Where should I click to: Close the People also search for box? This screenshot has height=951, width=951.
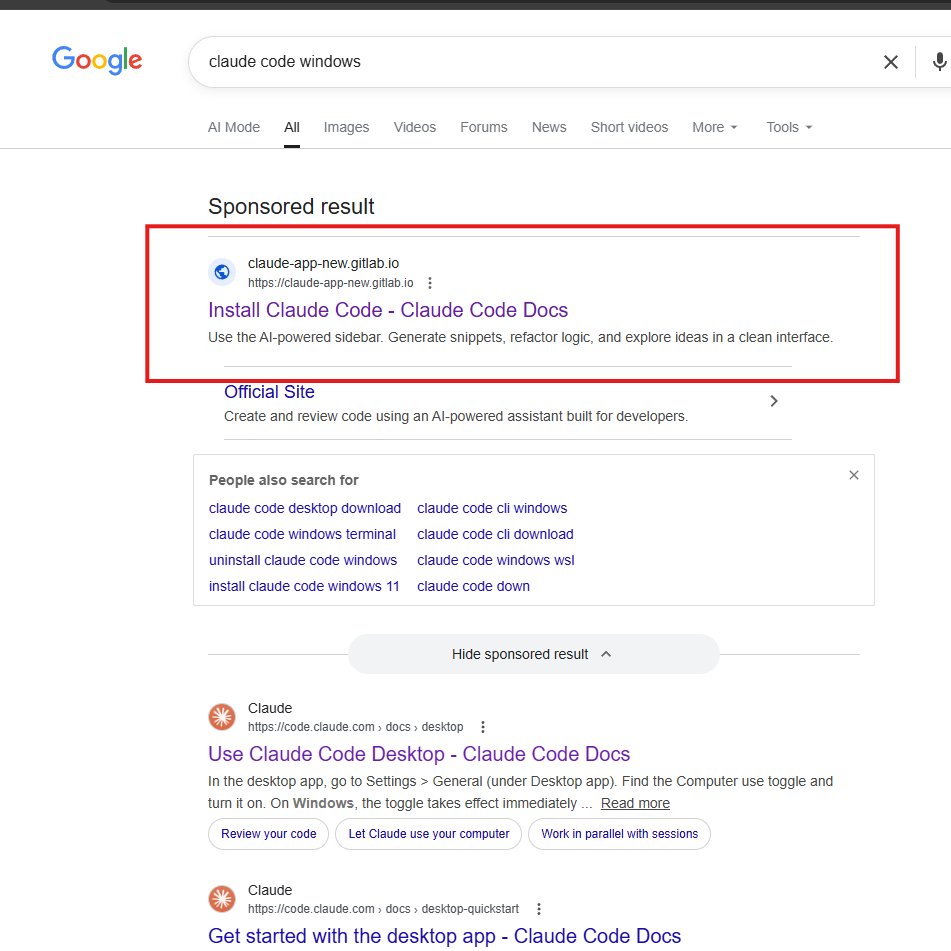pos(853,475)
